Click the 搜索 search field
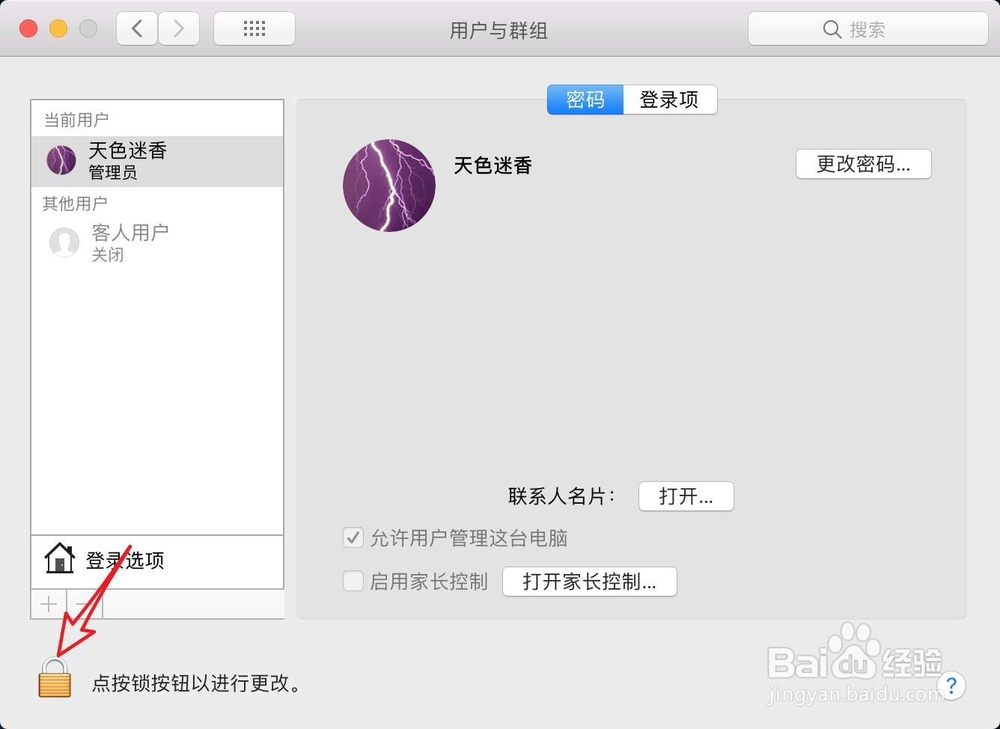The width and height of the screenshot is (1000, 729). coord(868,29)
